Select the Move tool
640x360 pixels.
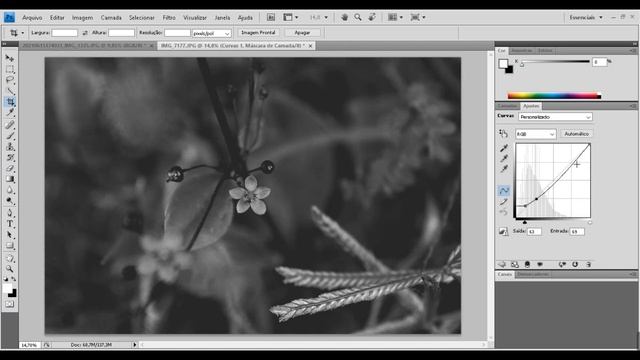pos(9,58)
